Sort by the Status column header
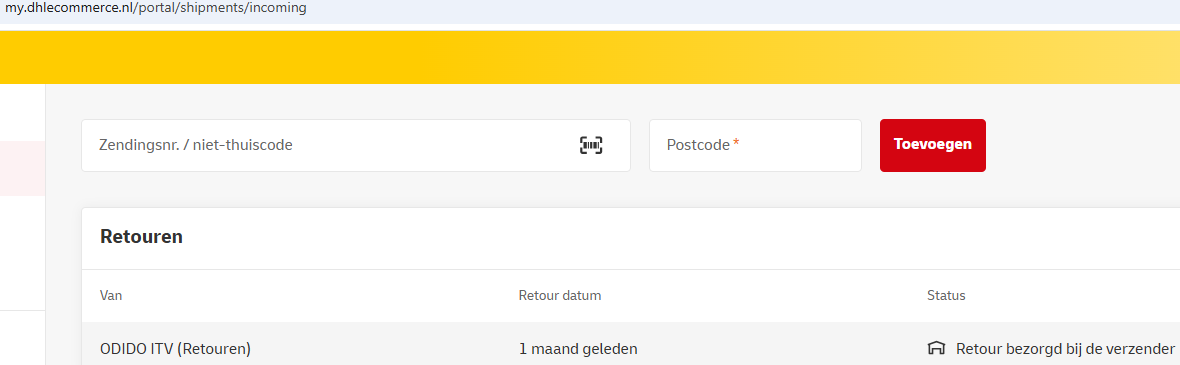This screenshot has height=365, width=1180. point(946,296)
